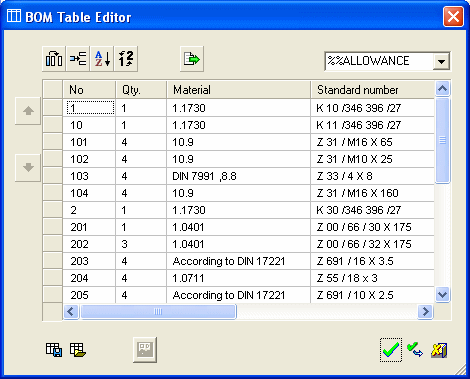470x379 pixels.
Task: Click the load table from folder icon
Action: click(78, 350)
